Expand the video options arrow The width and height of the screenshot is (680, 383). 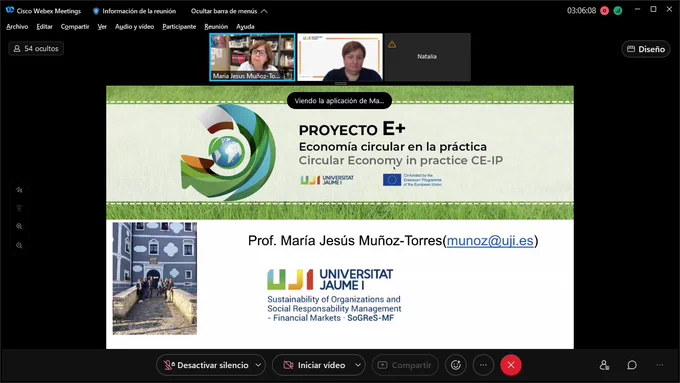(358, 365)
